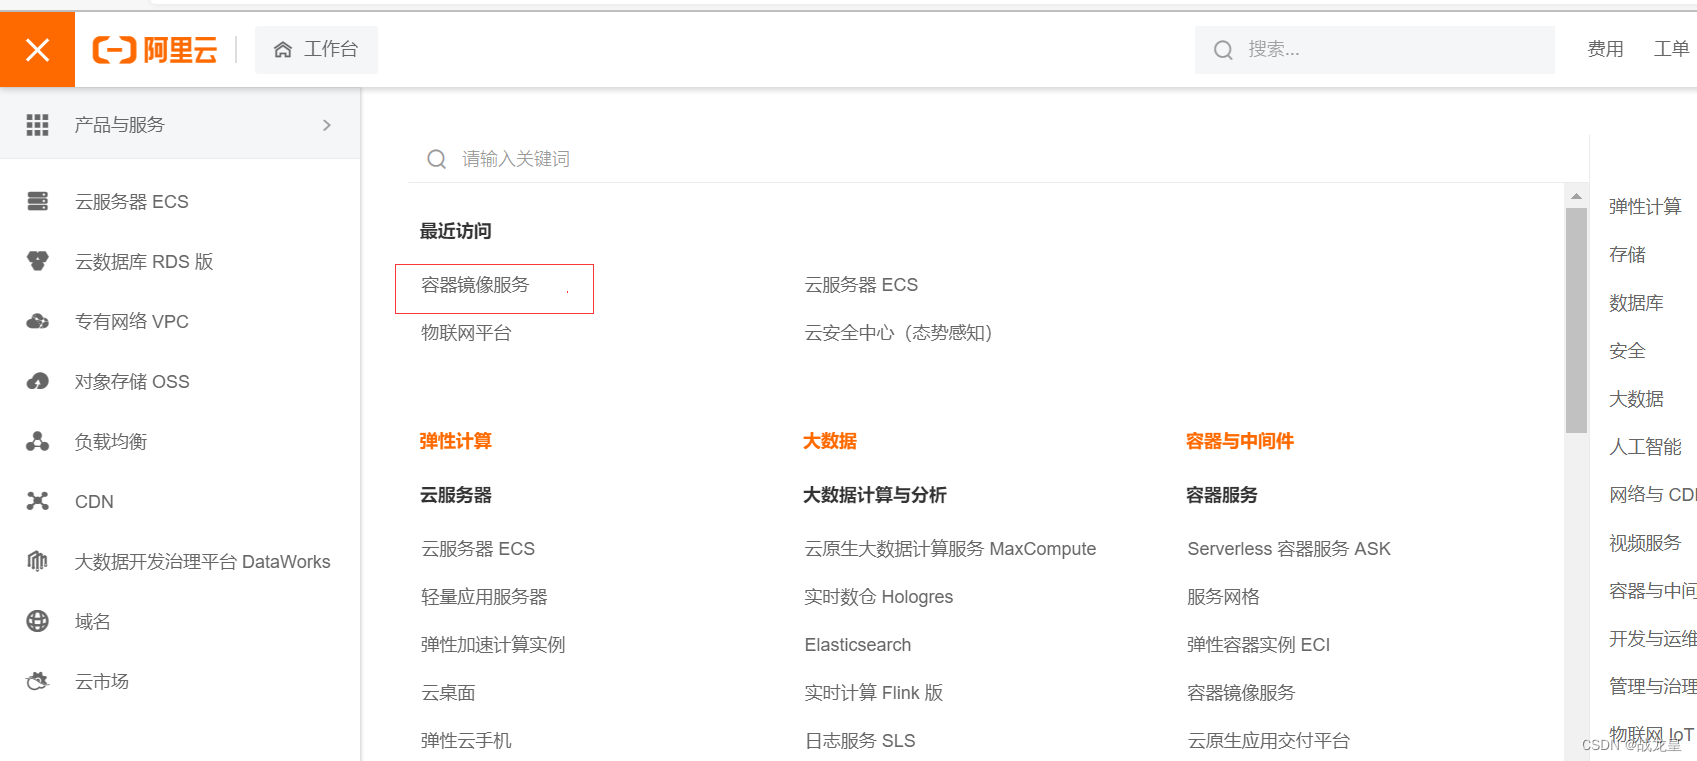Click the product list vertical scrollbar thumb
Screen dimensions: 1697x761
pyautogui.click(x=1576, y=320)
